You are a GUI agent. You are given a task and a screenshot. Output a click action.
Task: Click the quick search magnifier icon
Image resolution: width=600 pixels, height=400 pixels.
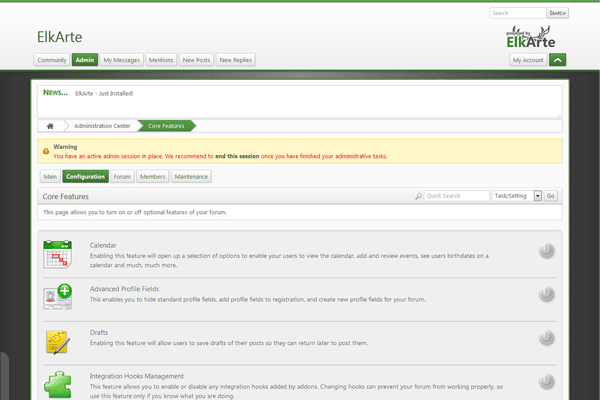[x=419, y=196]
